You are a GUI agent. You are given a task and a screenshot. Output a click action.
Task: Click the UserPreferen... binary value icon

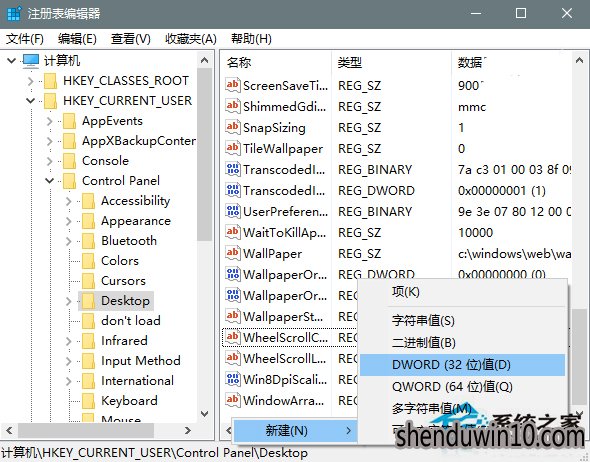(x=233, y=211)
